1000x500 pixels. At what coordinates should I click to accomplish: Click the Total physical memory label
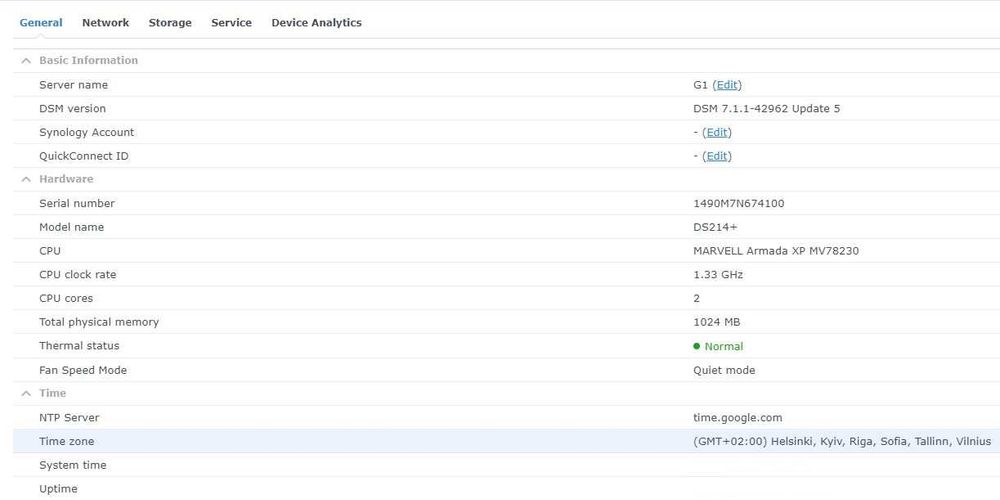pyautogui.click(x=99, y=323)
